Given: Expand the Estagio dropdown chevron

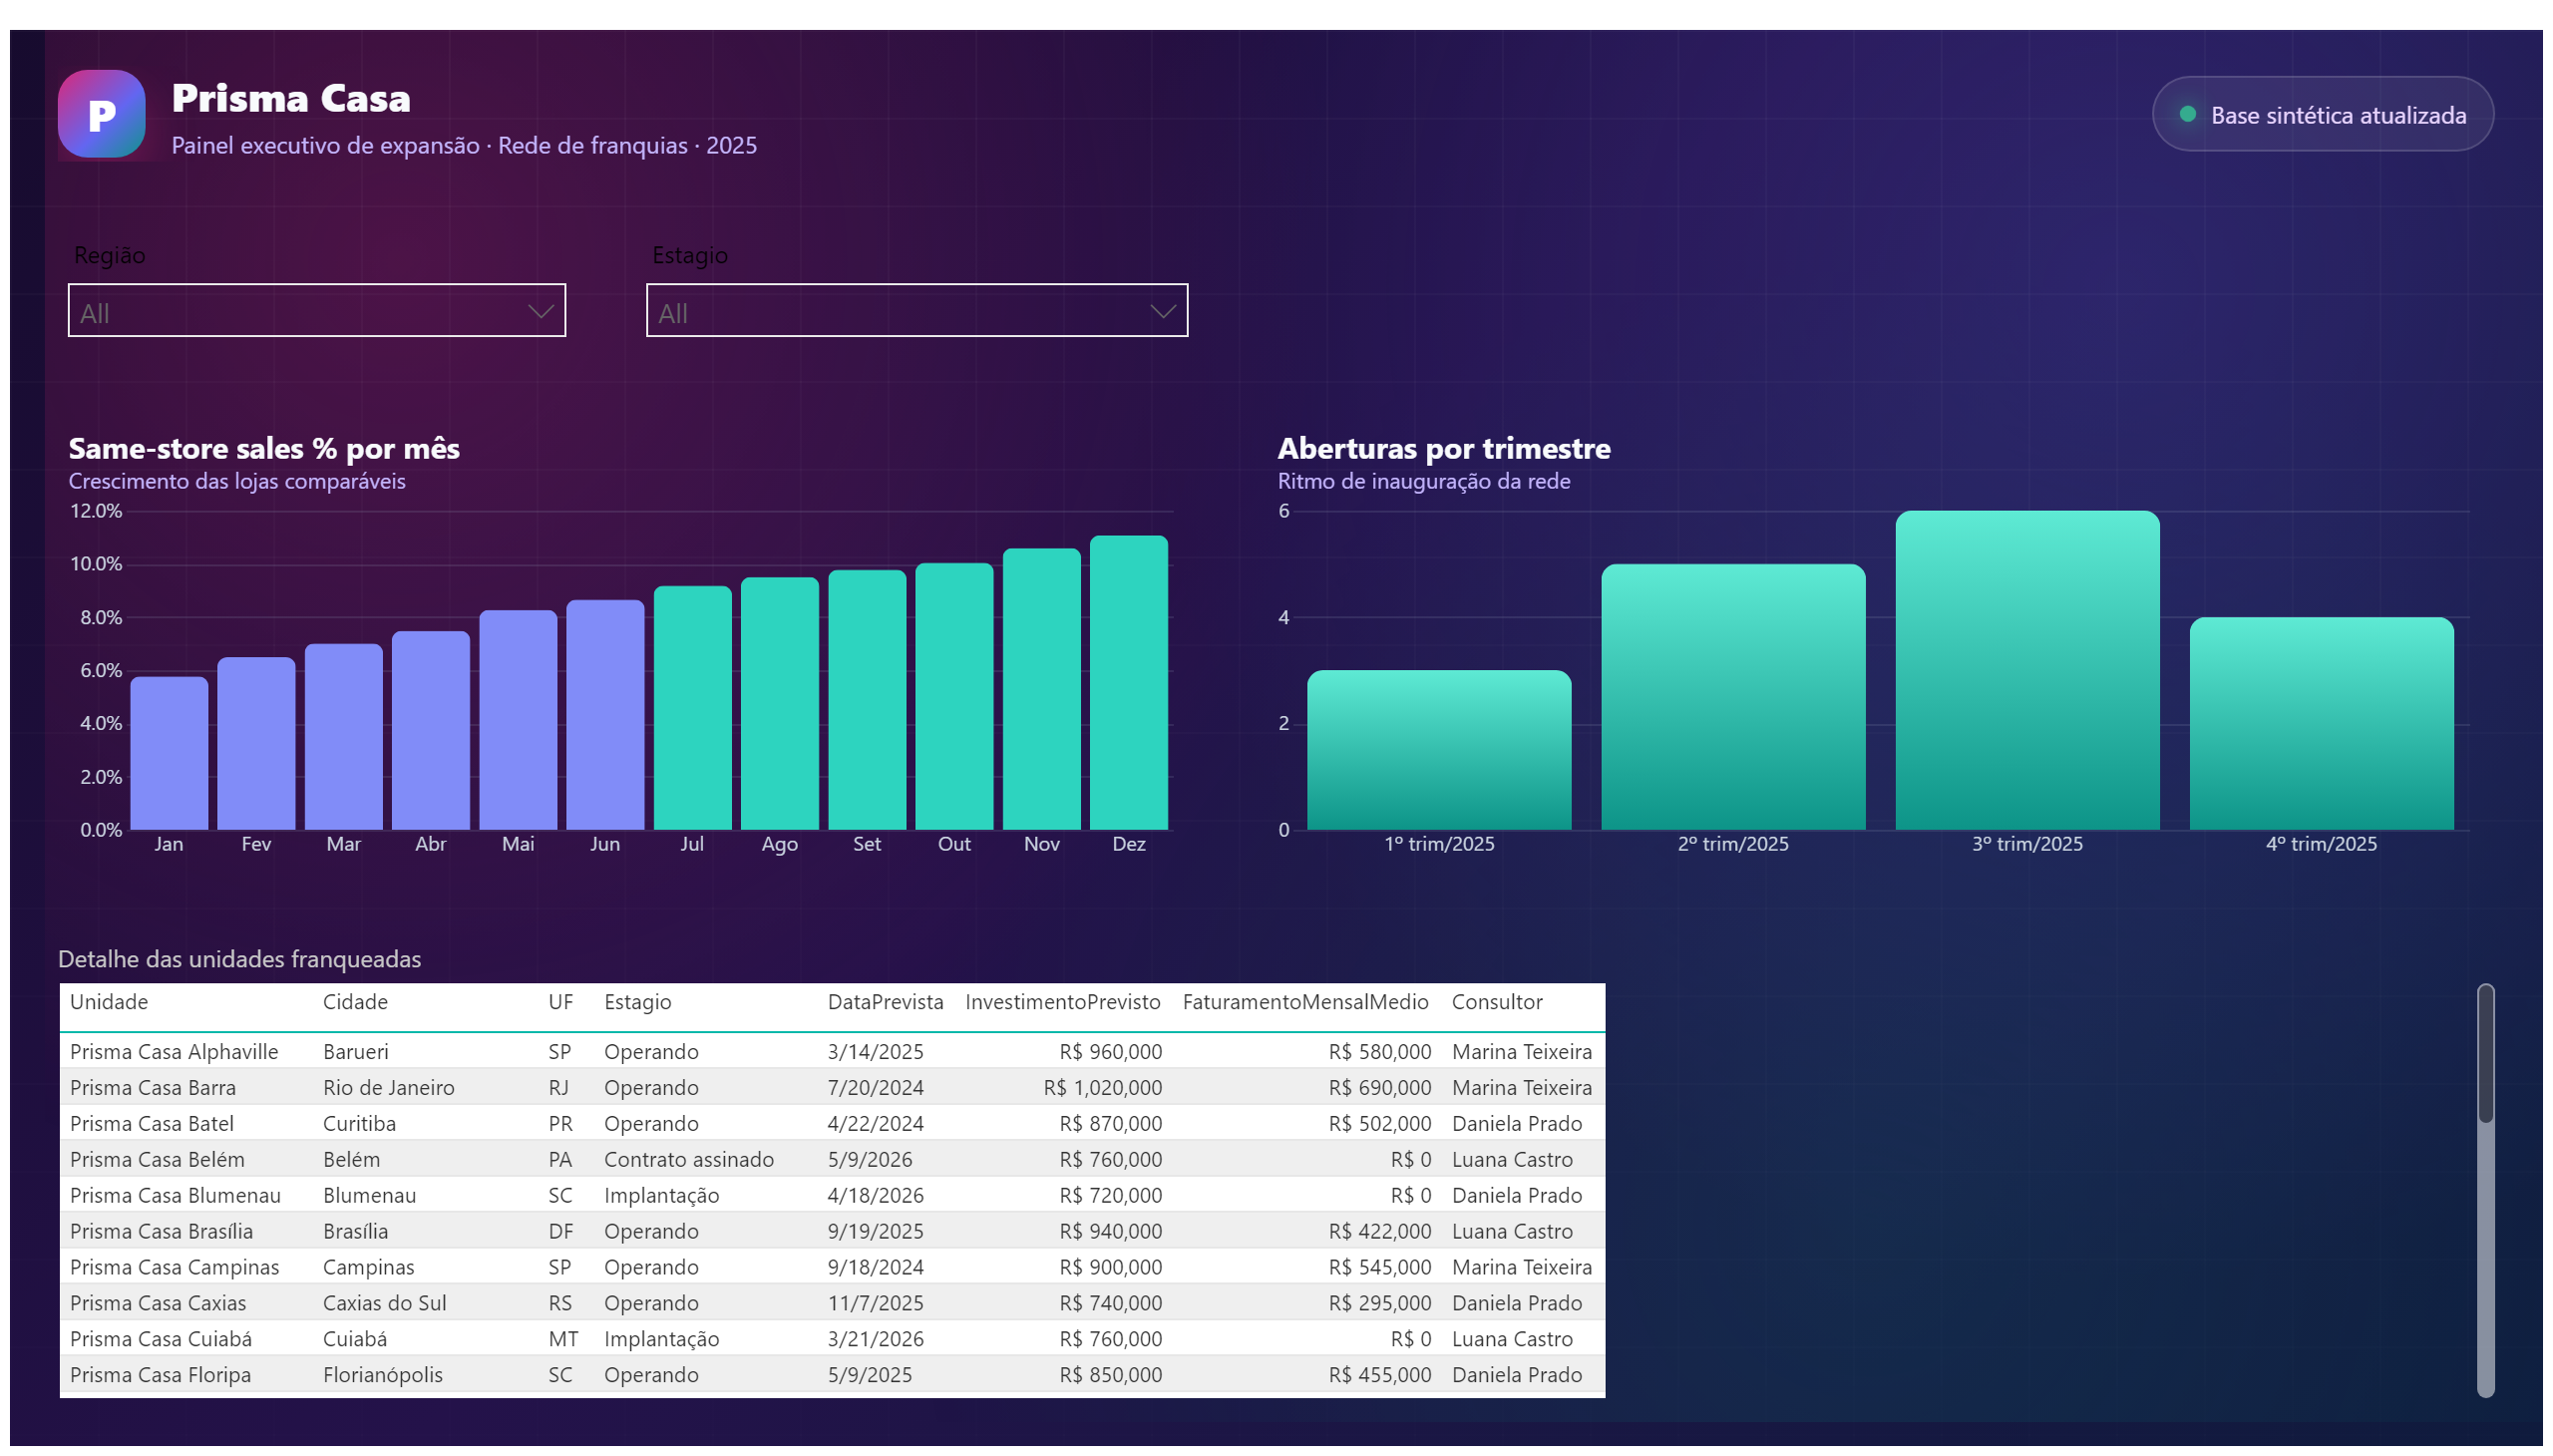Looking at the screenshot, I should click(1162, 312).
